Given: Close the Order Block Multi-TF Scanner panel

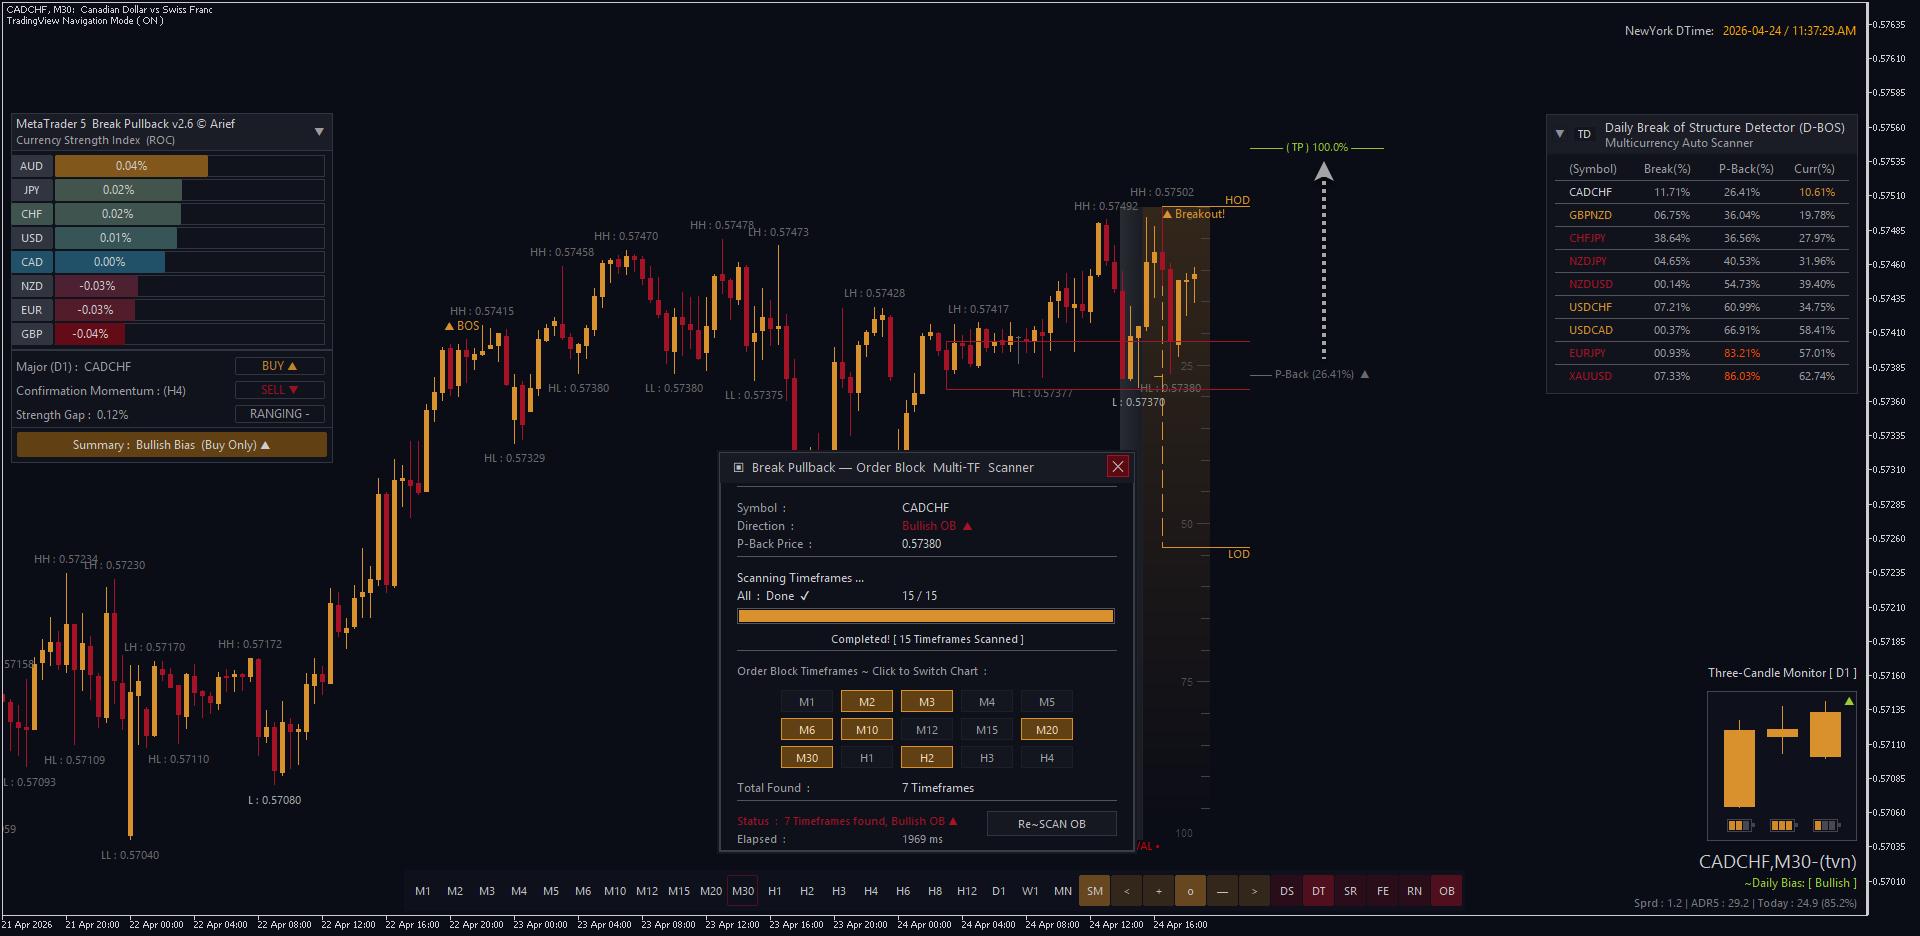Looking at the screenshot, I should click(1118, 467).
